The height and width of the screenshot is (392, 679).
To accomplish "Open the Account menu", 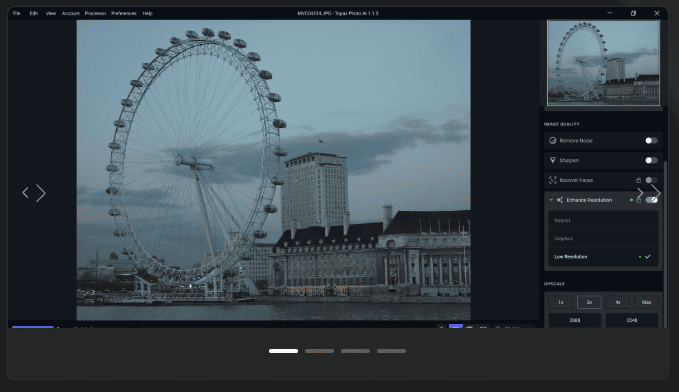I will coord(71,13).
